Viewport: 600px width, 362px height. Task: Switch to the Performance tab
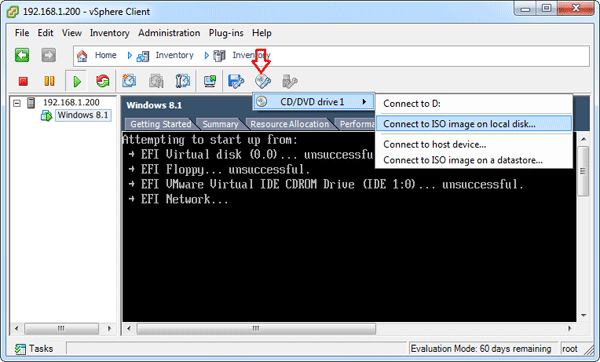357,124
